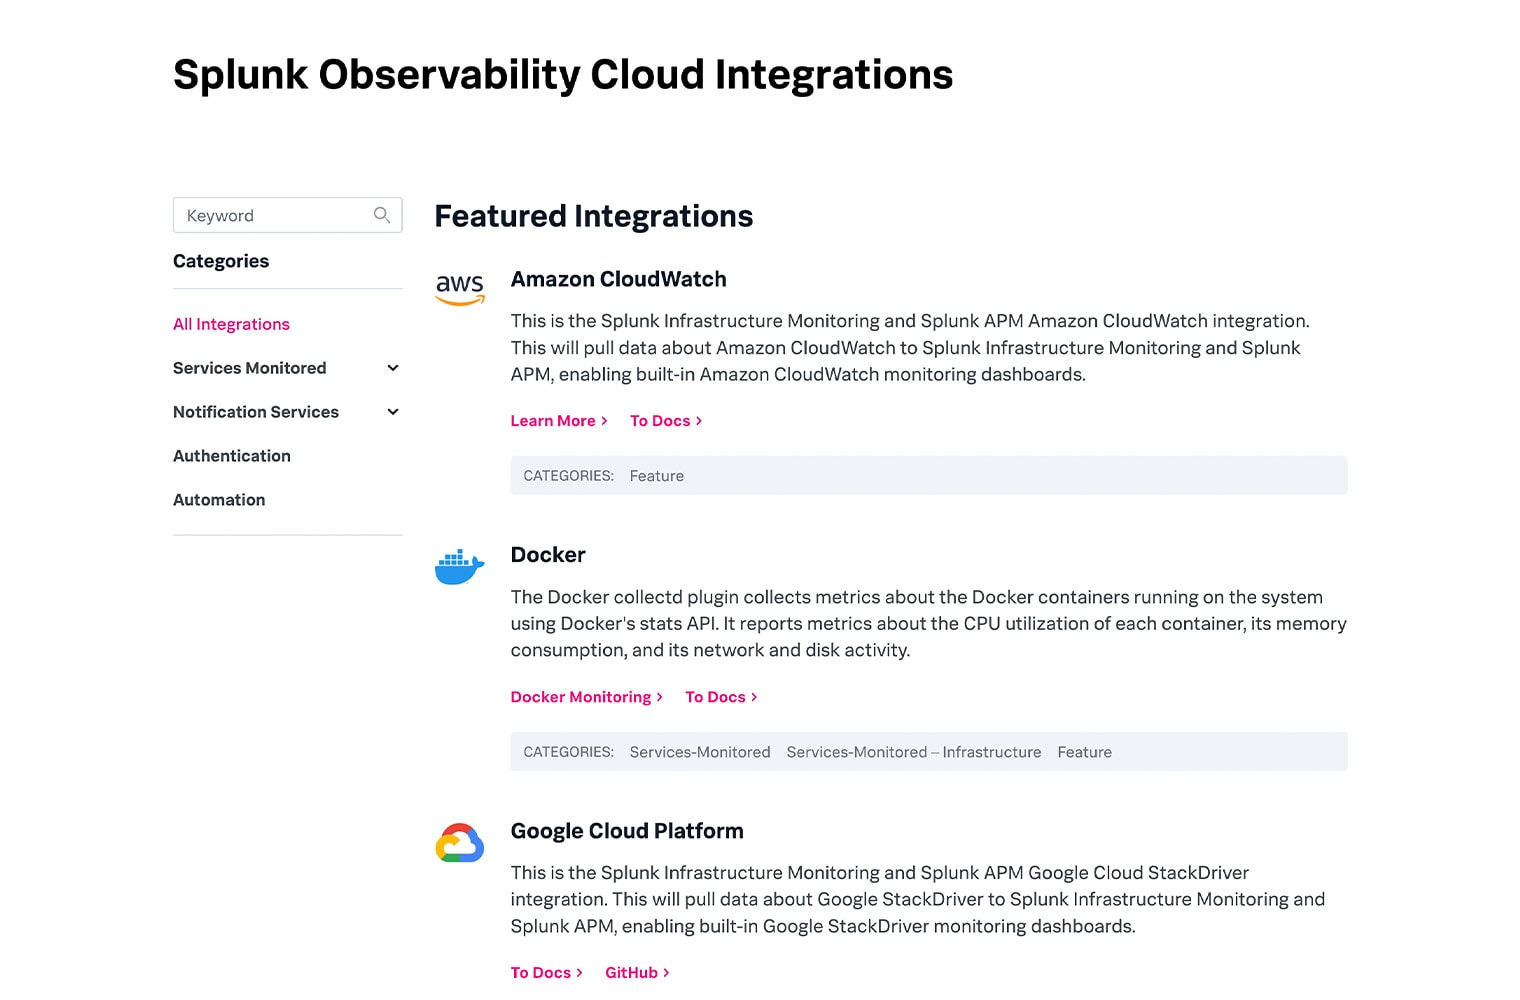
Task: Click the Splunk Observability Cloud Integrations heading
Action: click(563, 75)
